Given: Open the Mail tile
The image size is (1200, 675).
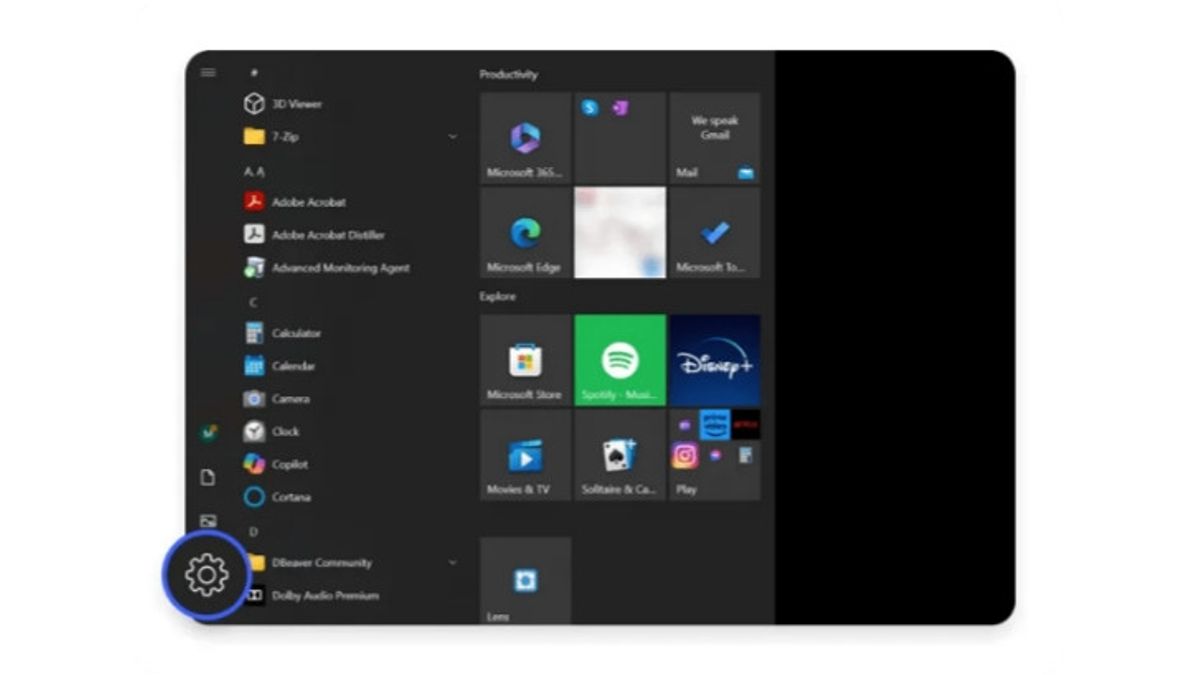Looking at the screenshot, I should (715, 138).
